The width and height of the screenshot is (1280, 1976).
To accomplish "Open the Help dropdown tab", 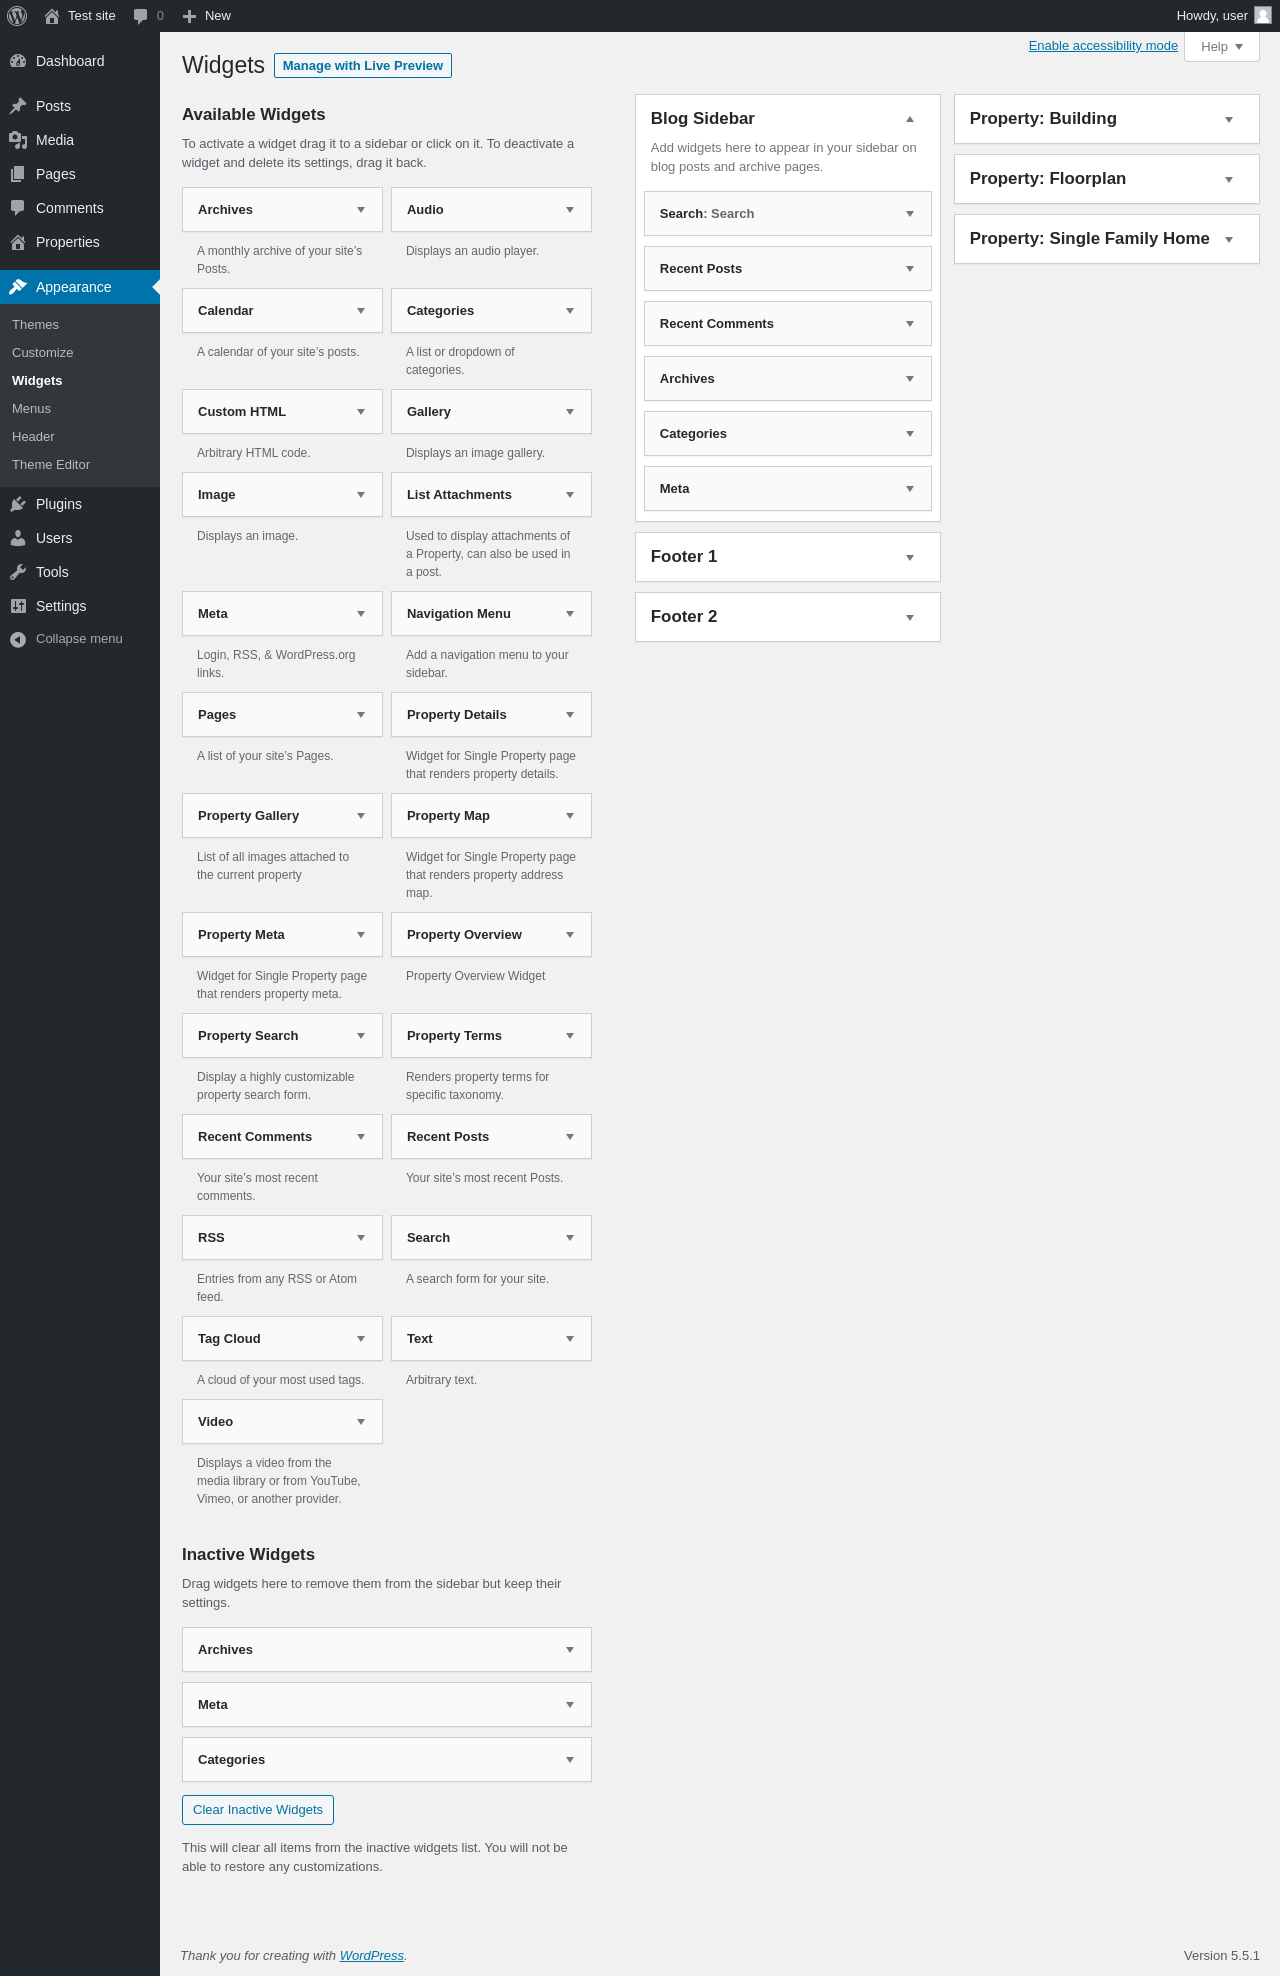I will coord(1221,47).
